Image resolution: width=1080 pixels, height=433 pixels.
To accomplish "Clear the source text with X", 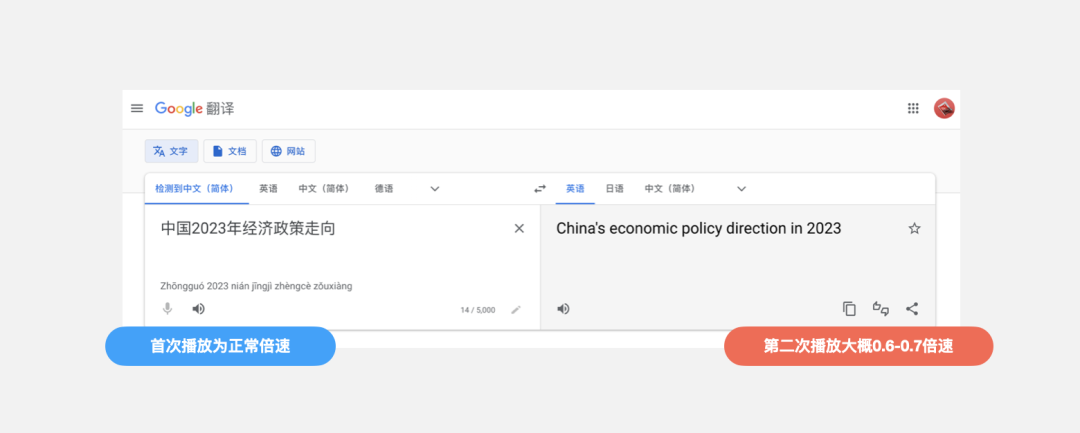I will tap(519, 229).
